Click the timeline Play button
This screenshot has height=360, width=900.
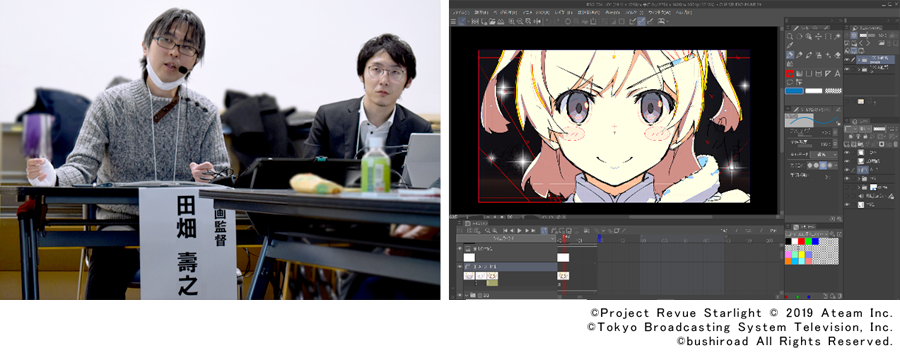[519, 231]
